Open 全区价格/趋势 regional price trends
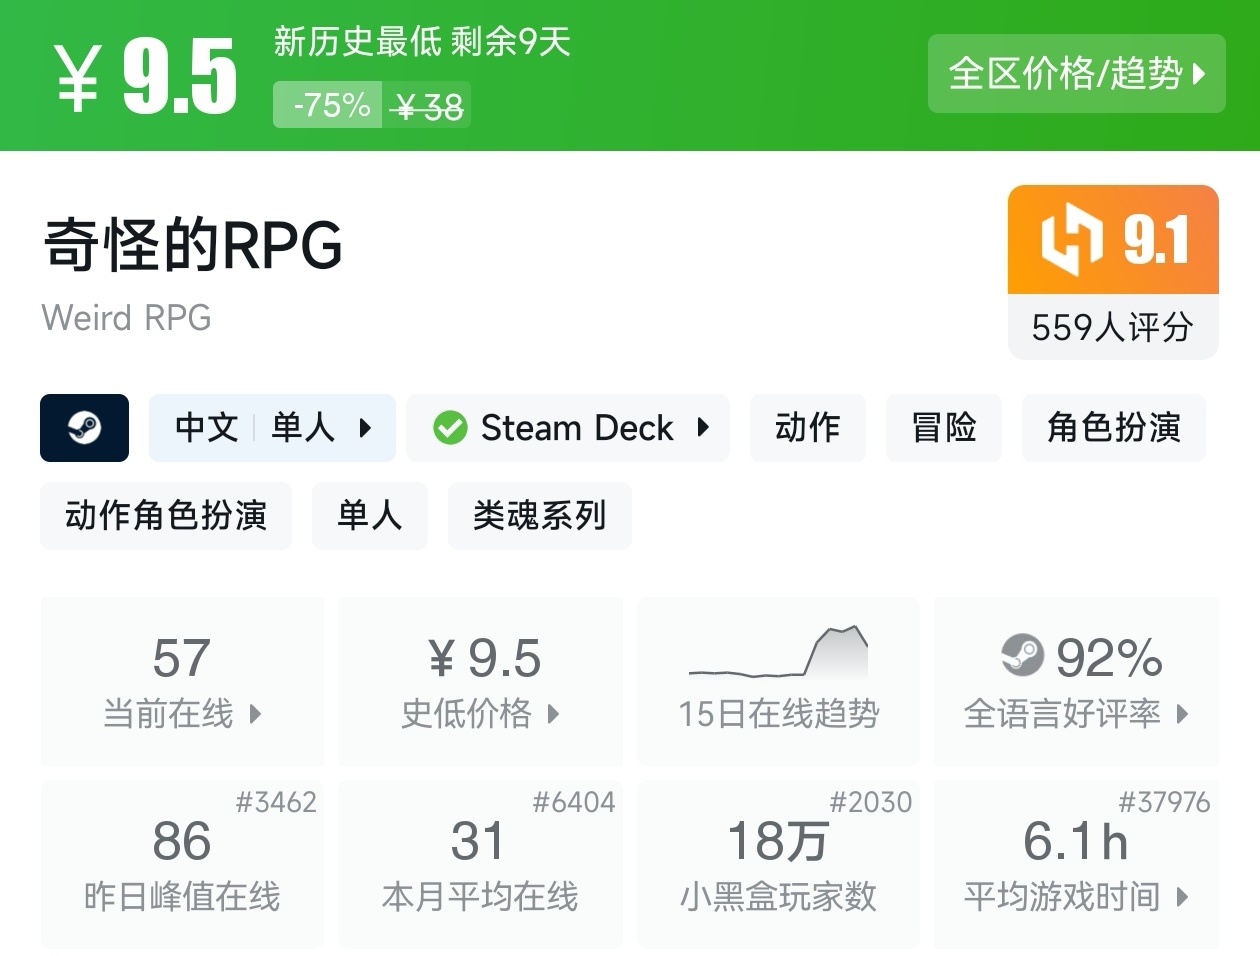1260x956 pixels. [x=1076, y=74]
